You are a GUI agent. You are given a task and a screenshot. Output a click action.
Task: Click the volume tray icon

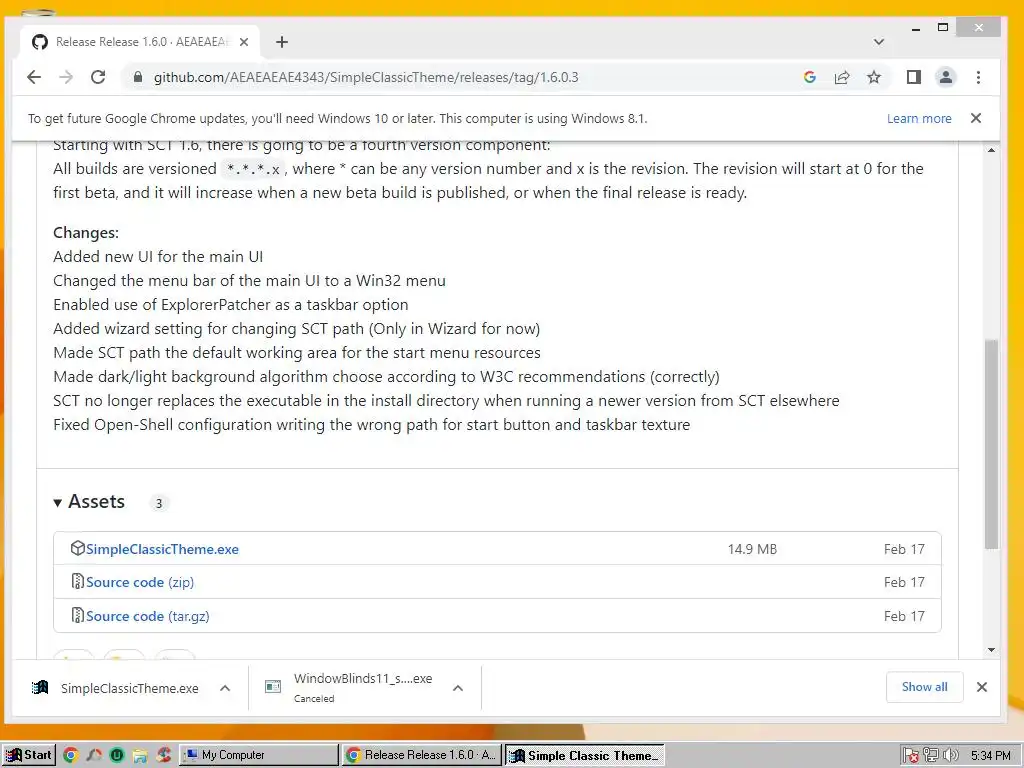click(951, 755)
